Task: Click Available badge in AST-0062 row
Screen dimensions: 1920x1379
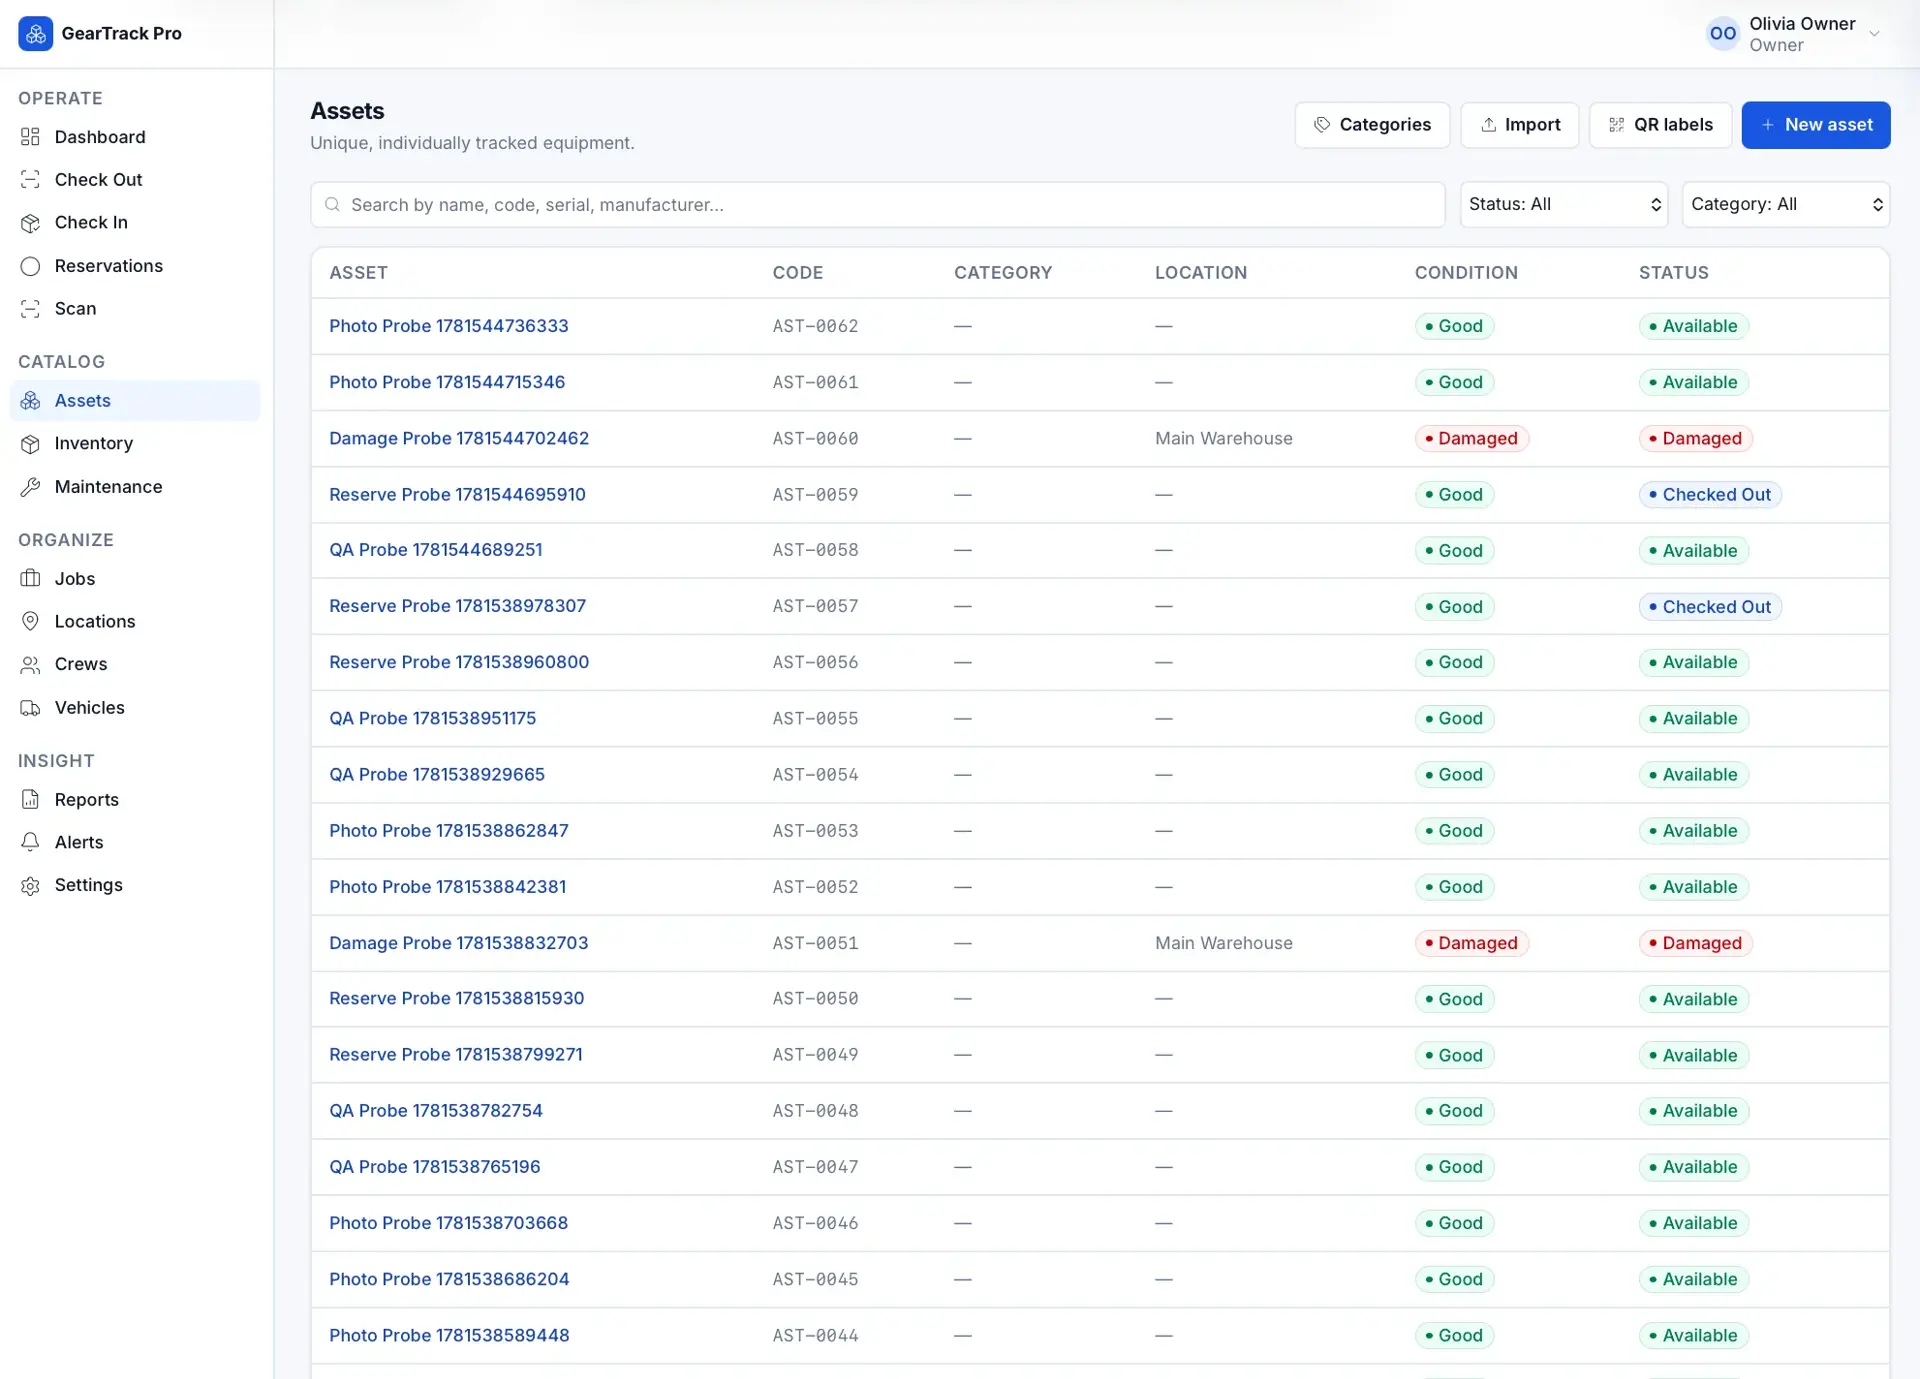Action: (x=1694, y=326)
